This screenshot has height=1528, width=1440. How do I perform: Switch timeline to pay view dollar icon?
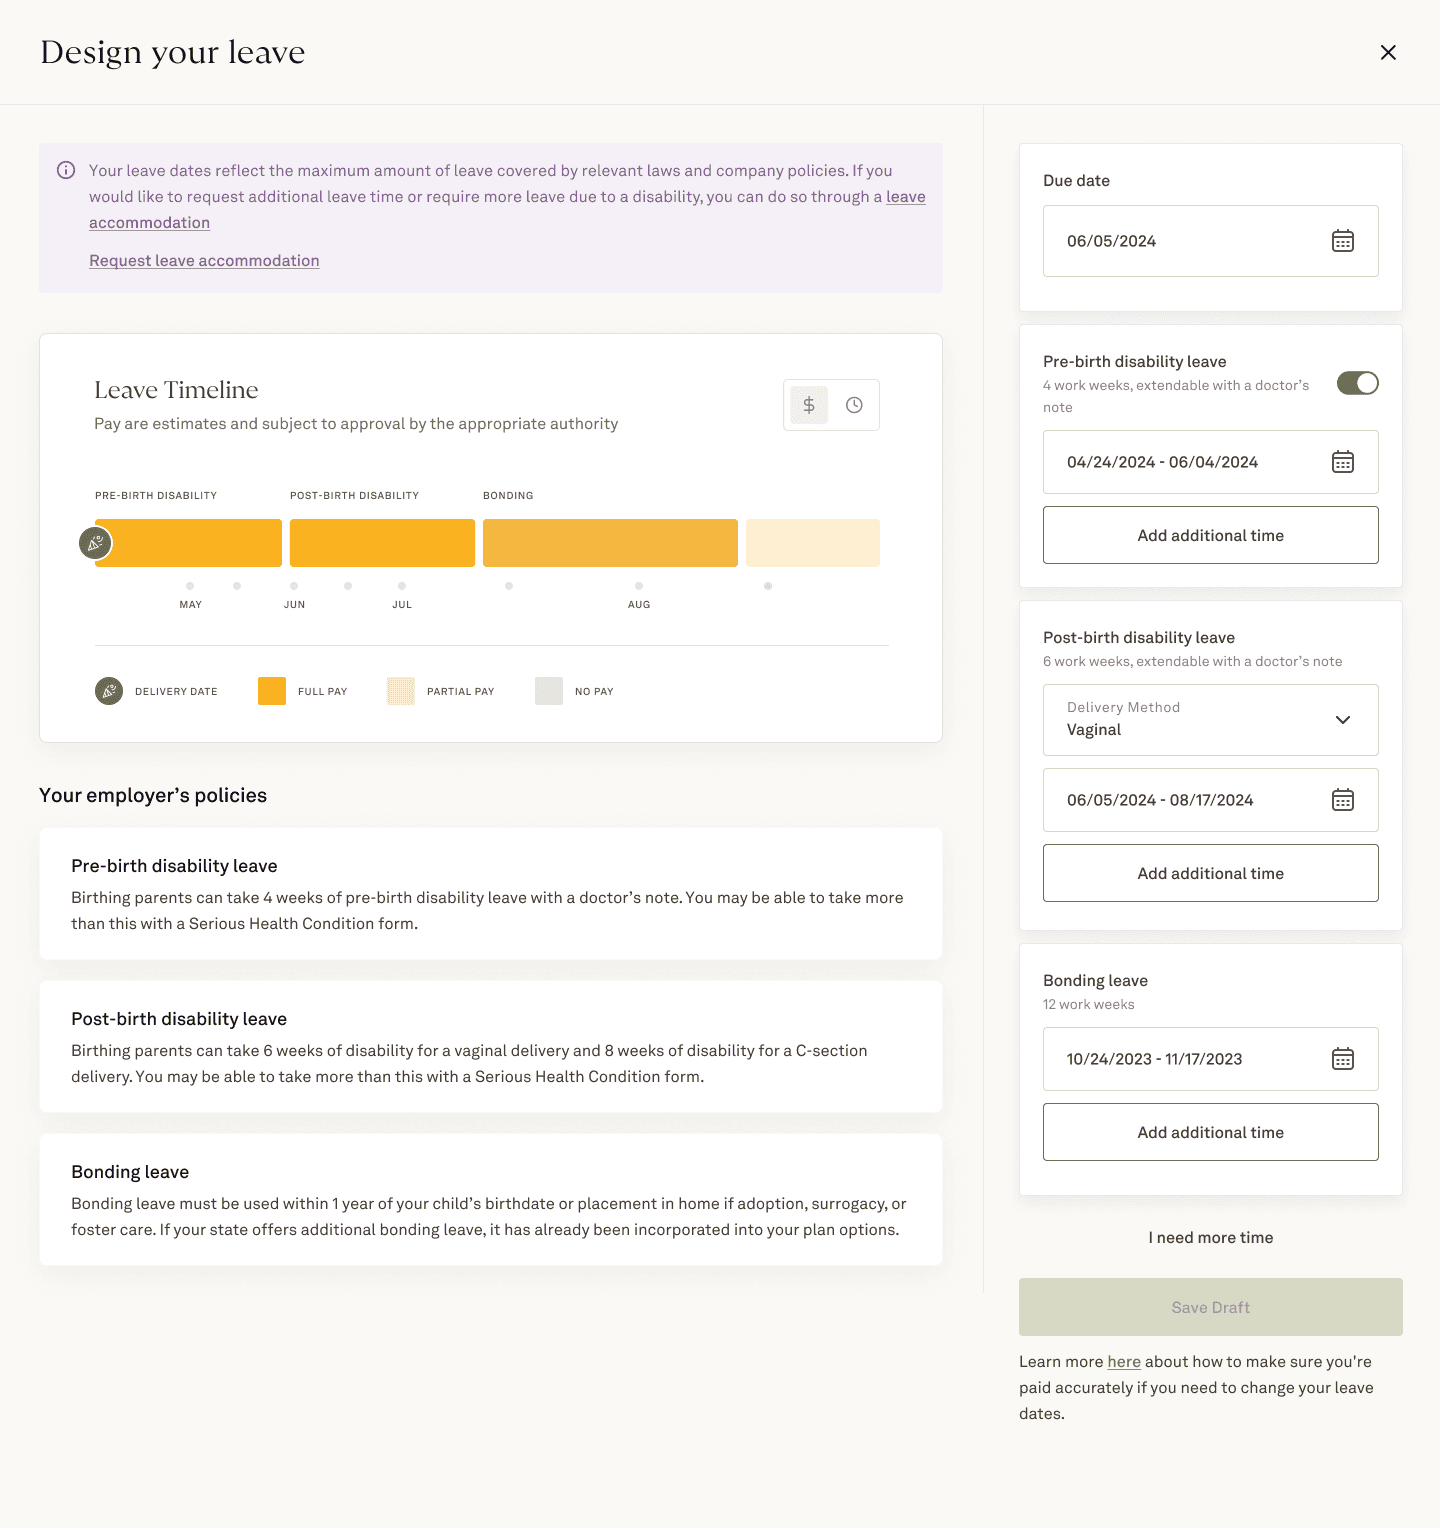click(809, 405)
